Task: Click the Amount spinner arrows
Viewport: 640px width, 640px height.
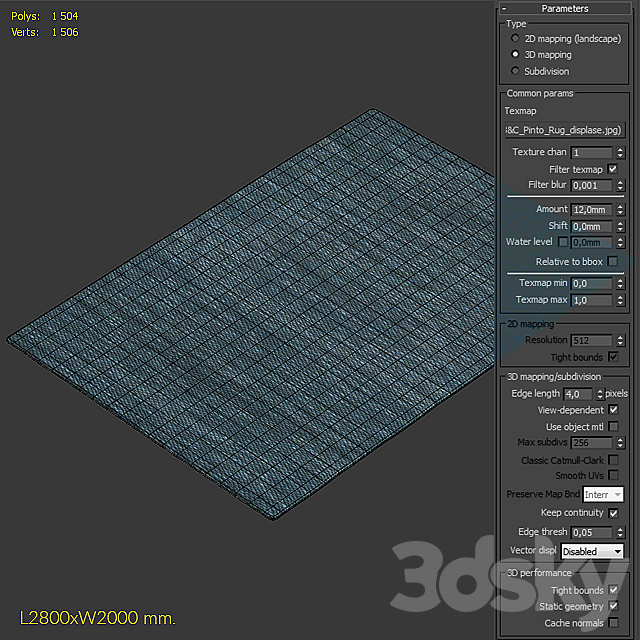Action: [620, 210]
